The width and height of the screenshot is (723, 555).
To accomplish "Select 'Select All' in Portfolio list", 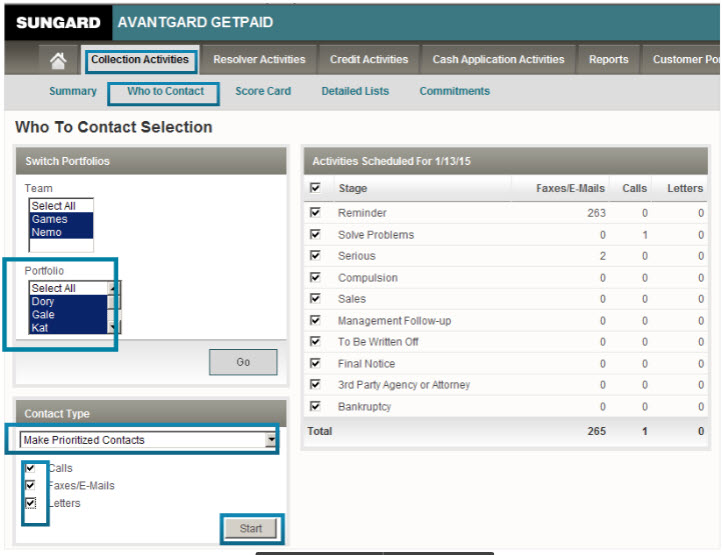I will pyautogui.click(x=68, y=288).
